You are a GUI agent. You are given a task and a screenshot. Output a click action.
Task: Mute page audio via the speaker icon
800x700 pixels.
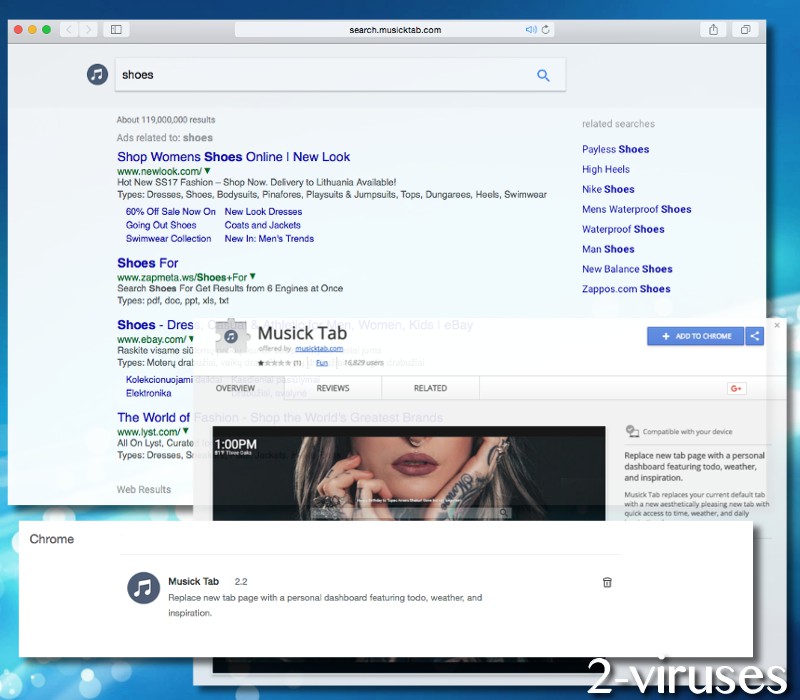pos(530,29)
